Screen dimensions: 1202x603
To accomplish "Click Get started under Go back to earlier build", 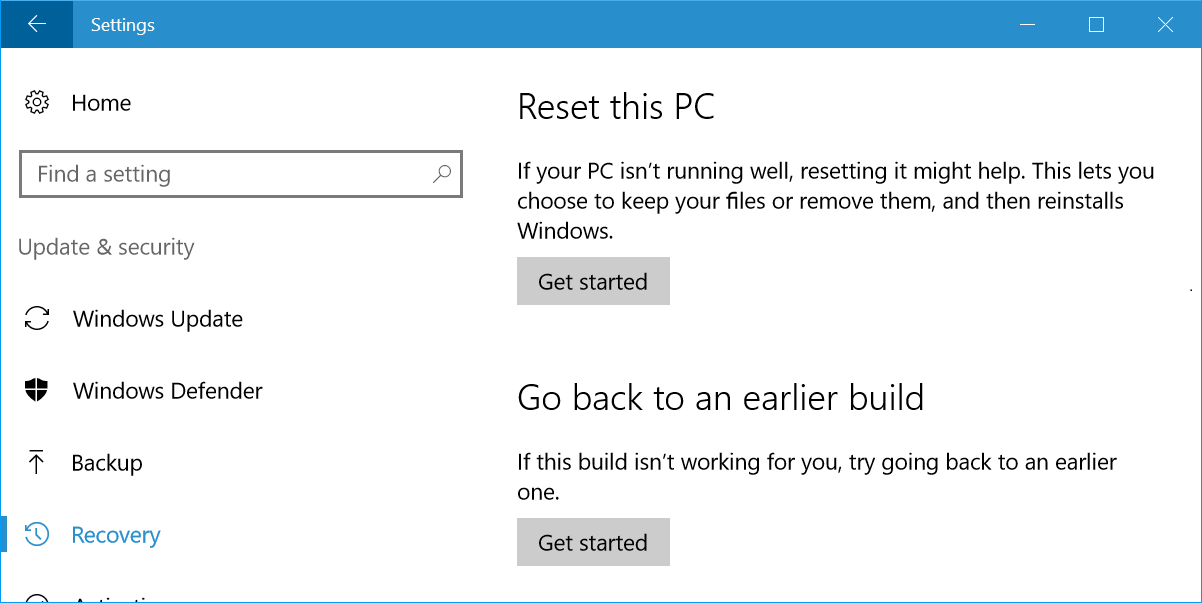I will [x=593, y=542].
